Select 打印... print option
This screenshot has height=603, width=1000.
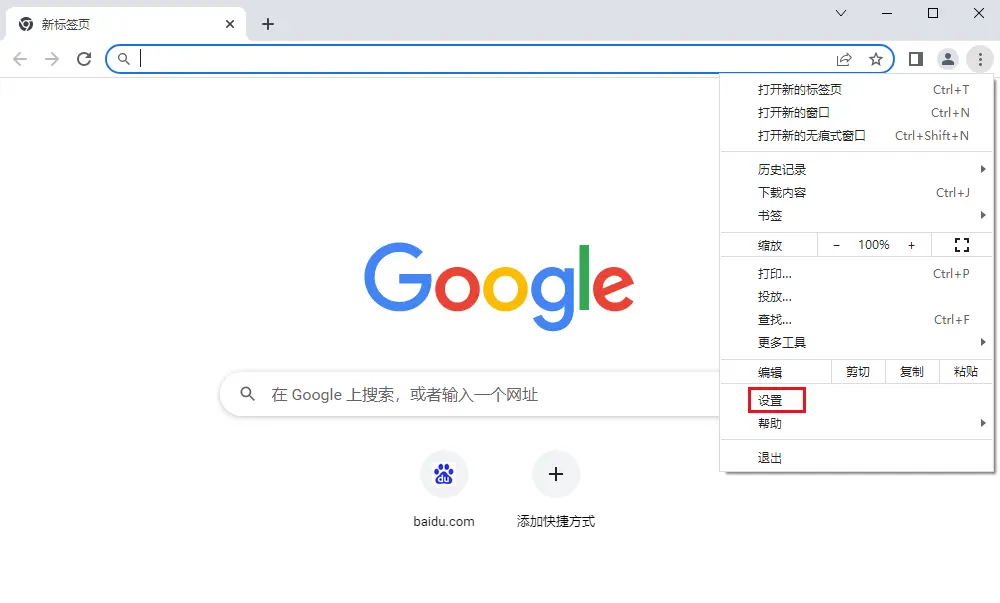pos(857,274)
